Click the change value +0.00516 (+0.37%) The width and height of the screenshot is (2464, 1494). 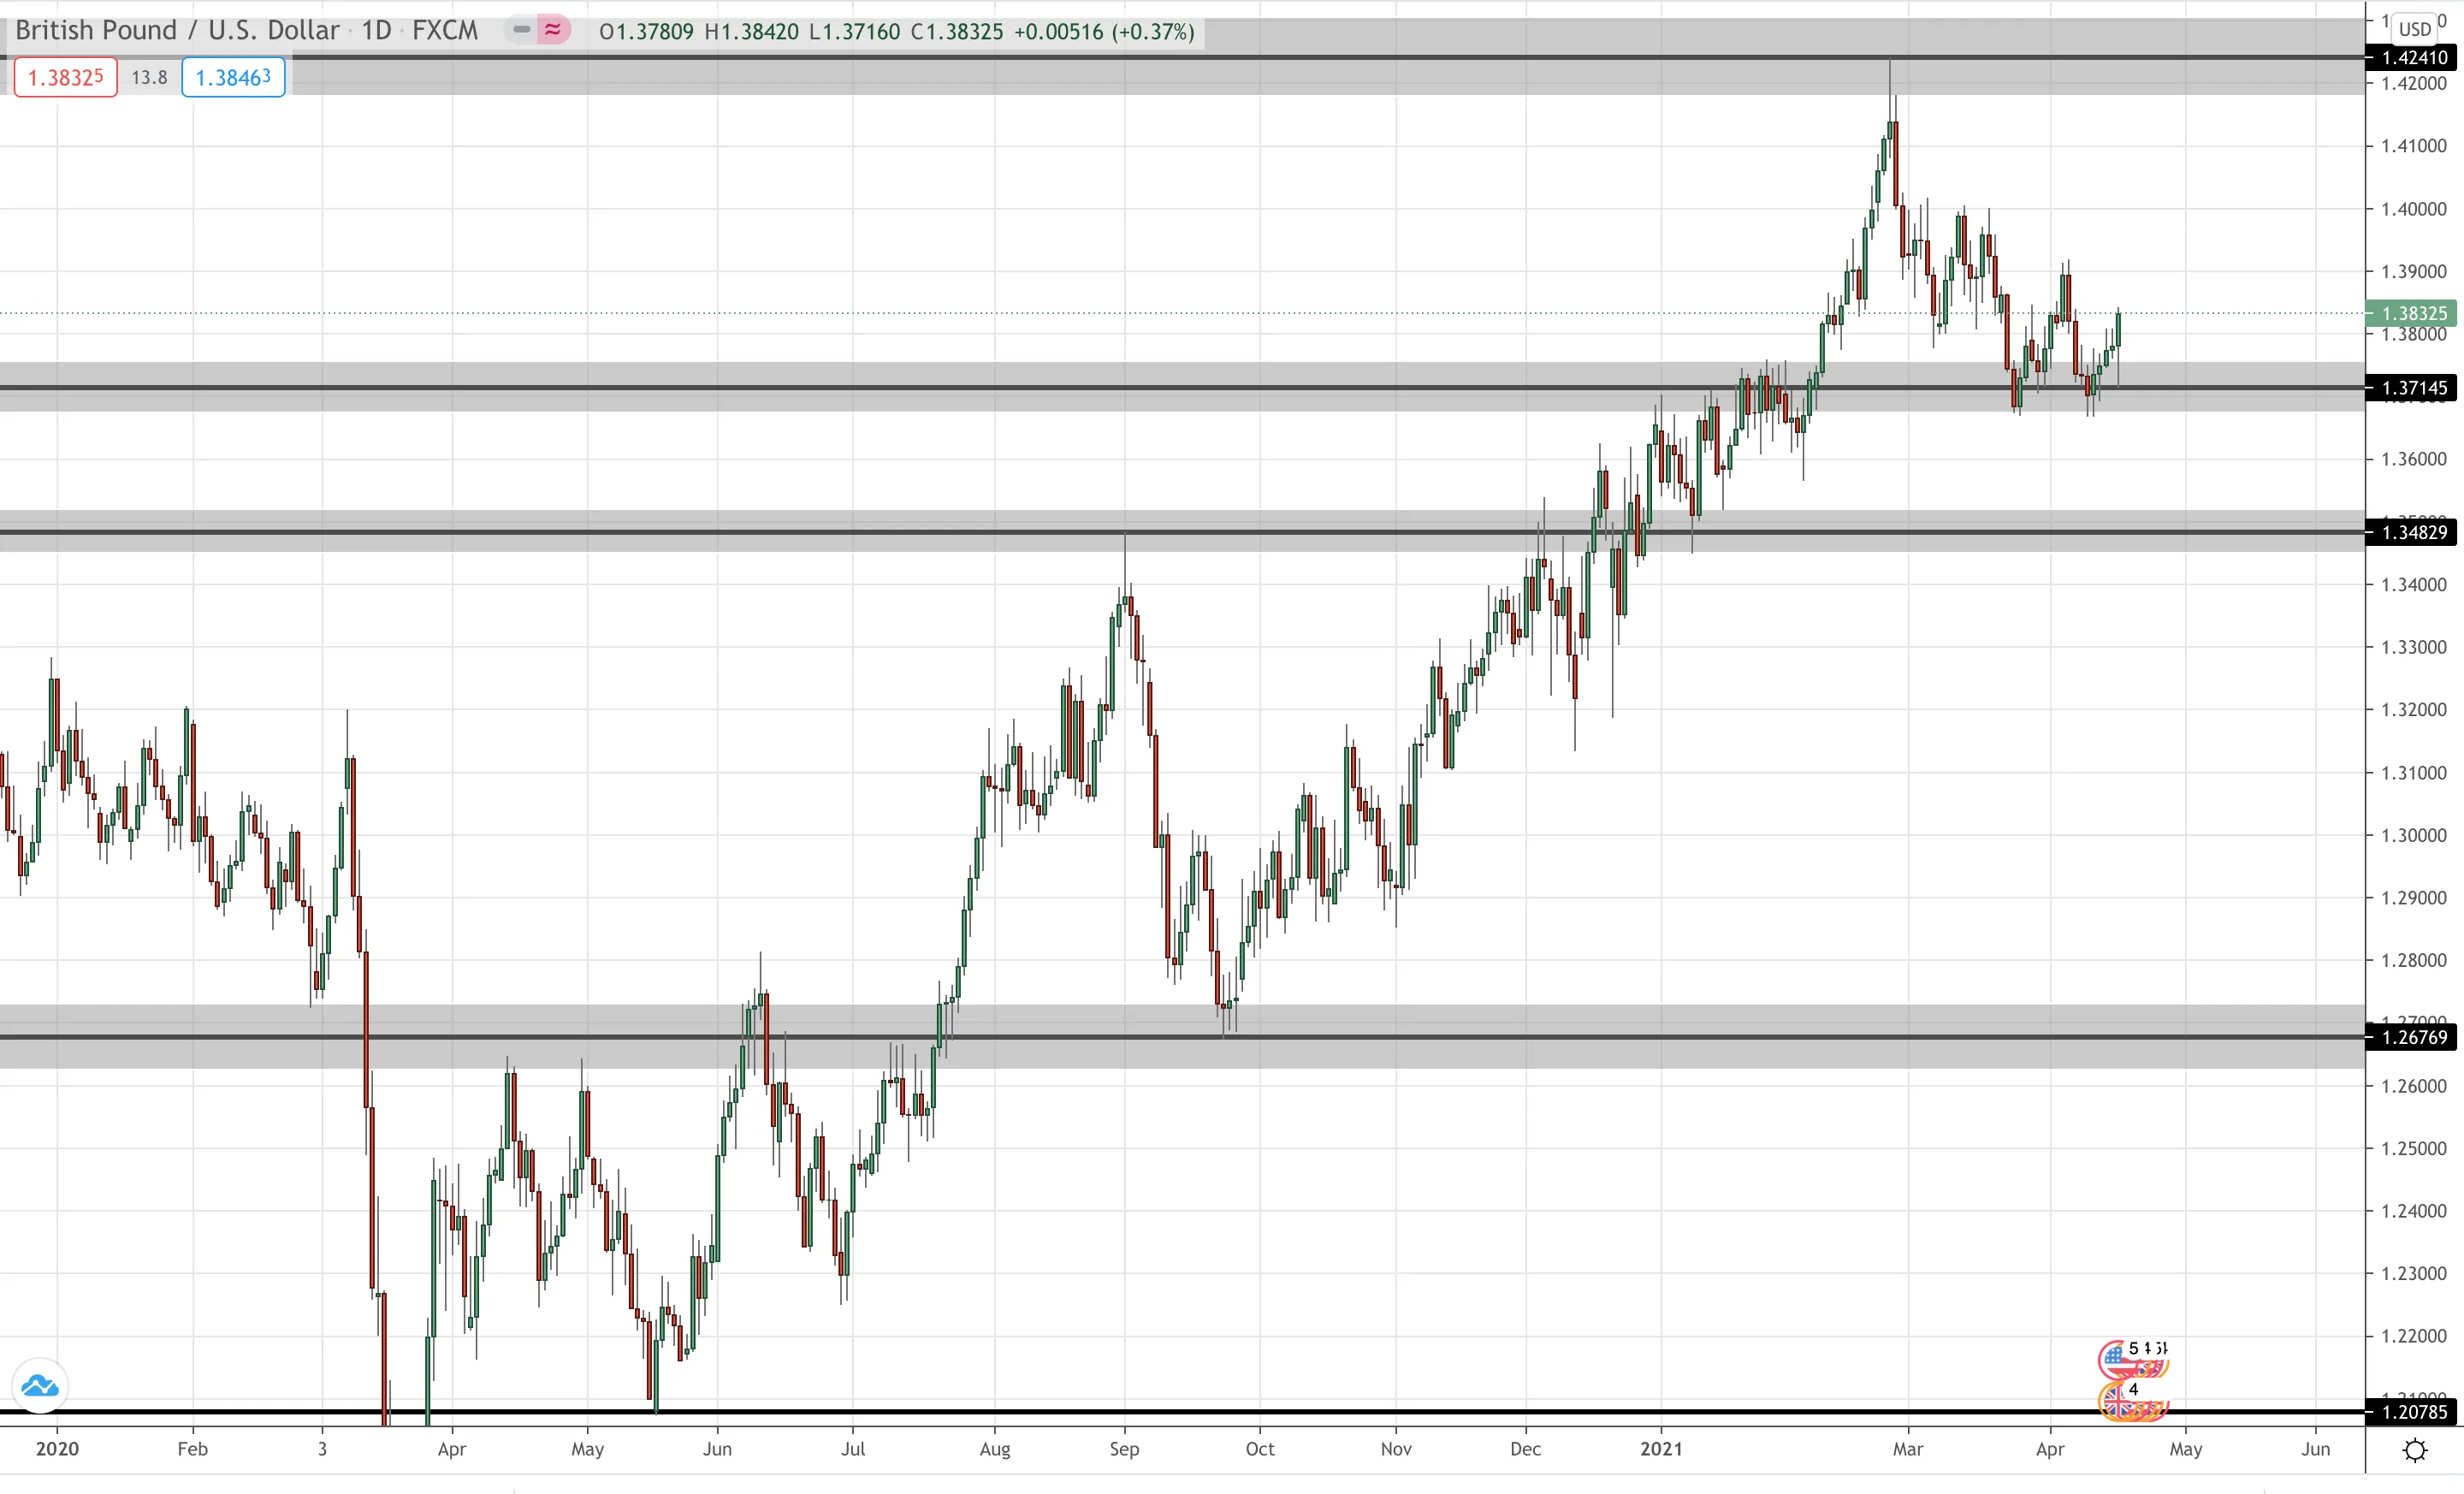1104,32
